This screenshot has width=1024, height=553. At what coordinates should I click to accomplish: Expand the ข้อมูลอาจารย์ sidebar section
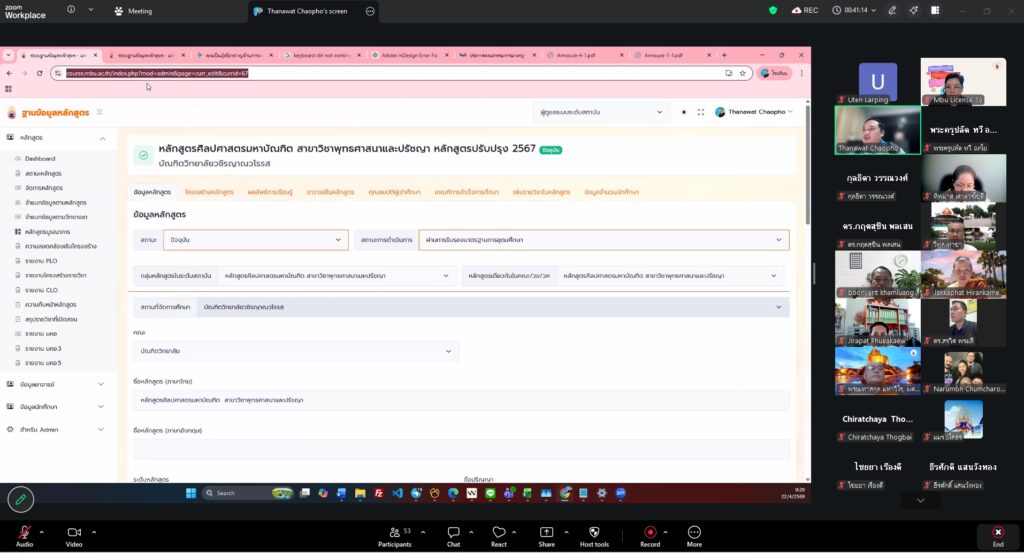60,384
